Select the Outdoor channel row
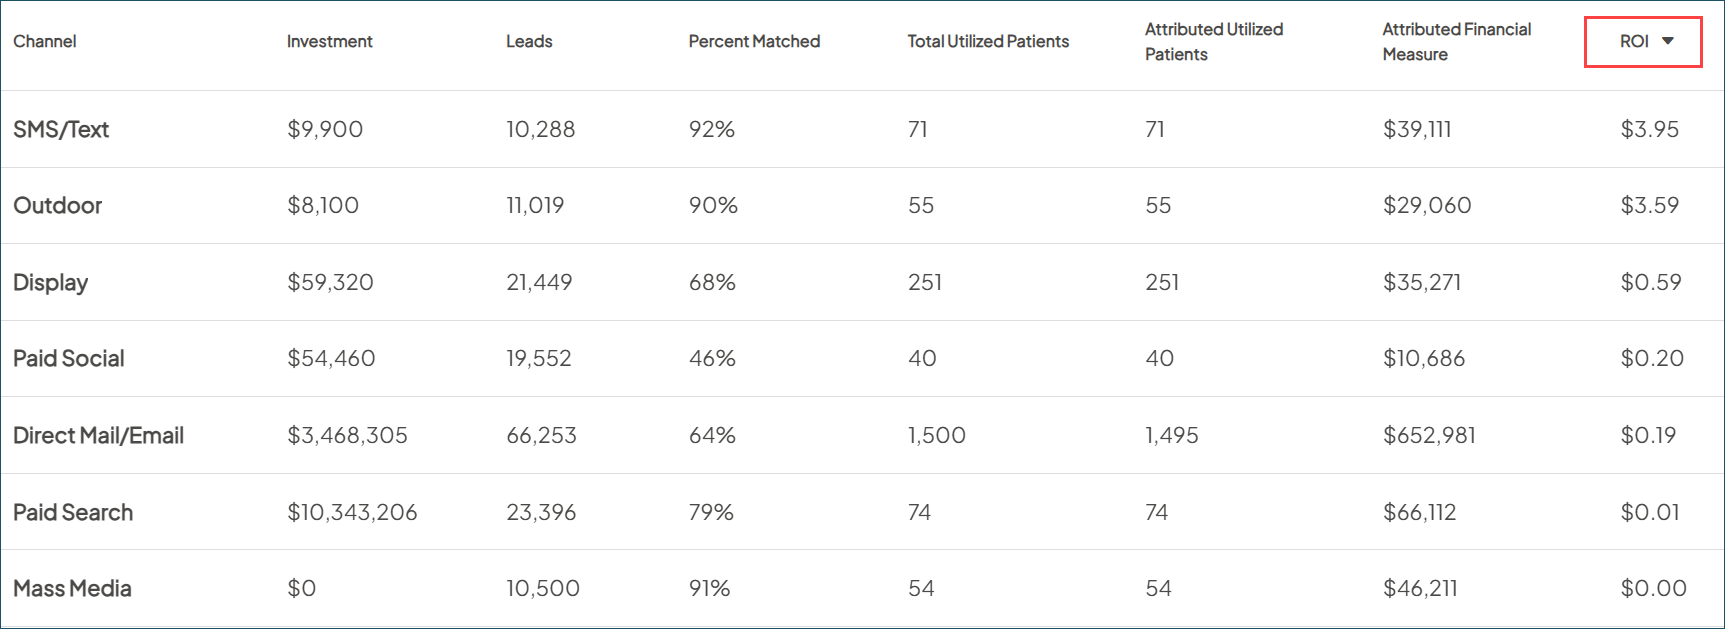The width and height of the screenshot is (1725, 629). pos(58,205)
